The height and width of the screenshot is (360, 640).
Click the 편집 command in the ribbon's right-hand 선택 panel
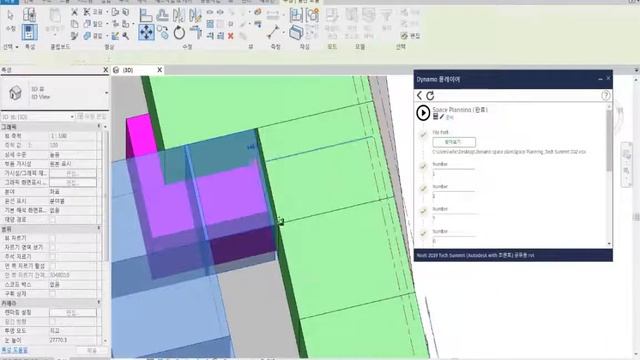click(x=411, y=36)
